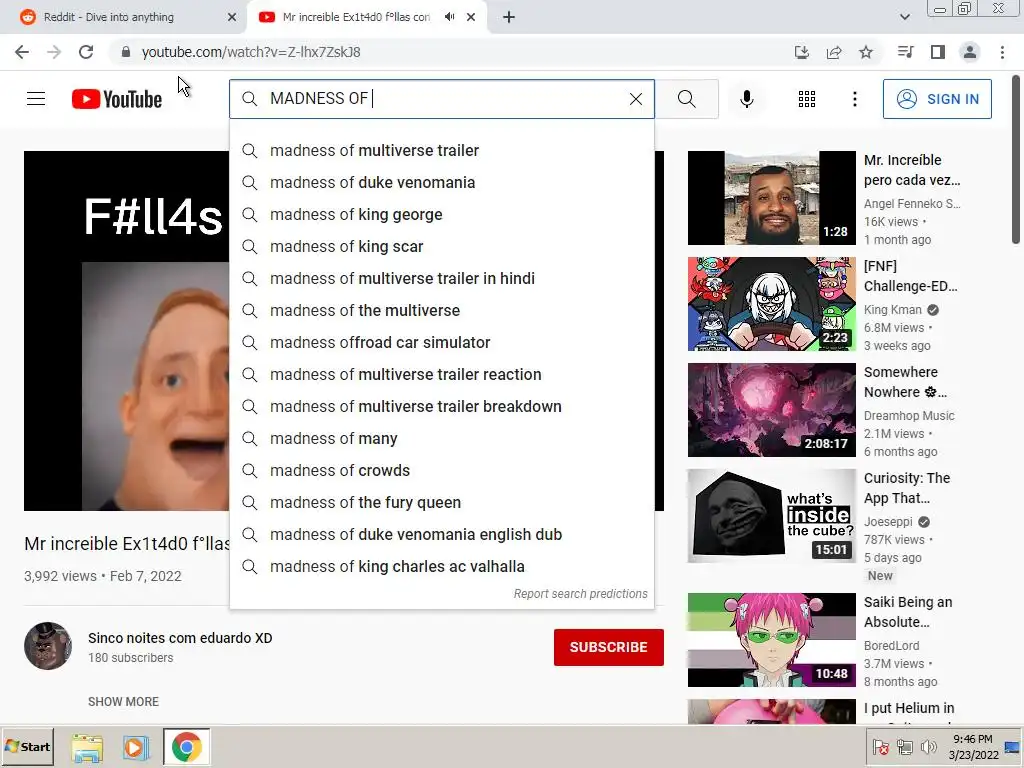Choose madness of duke venomania english dub
1024x768 pixels.
coord(441,534)
